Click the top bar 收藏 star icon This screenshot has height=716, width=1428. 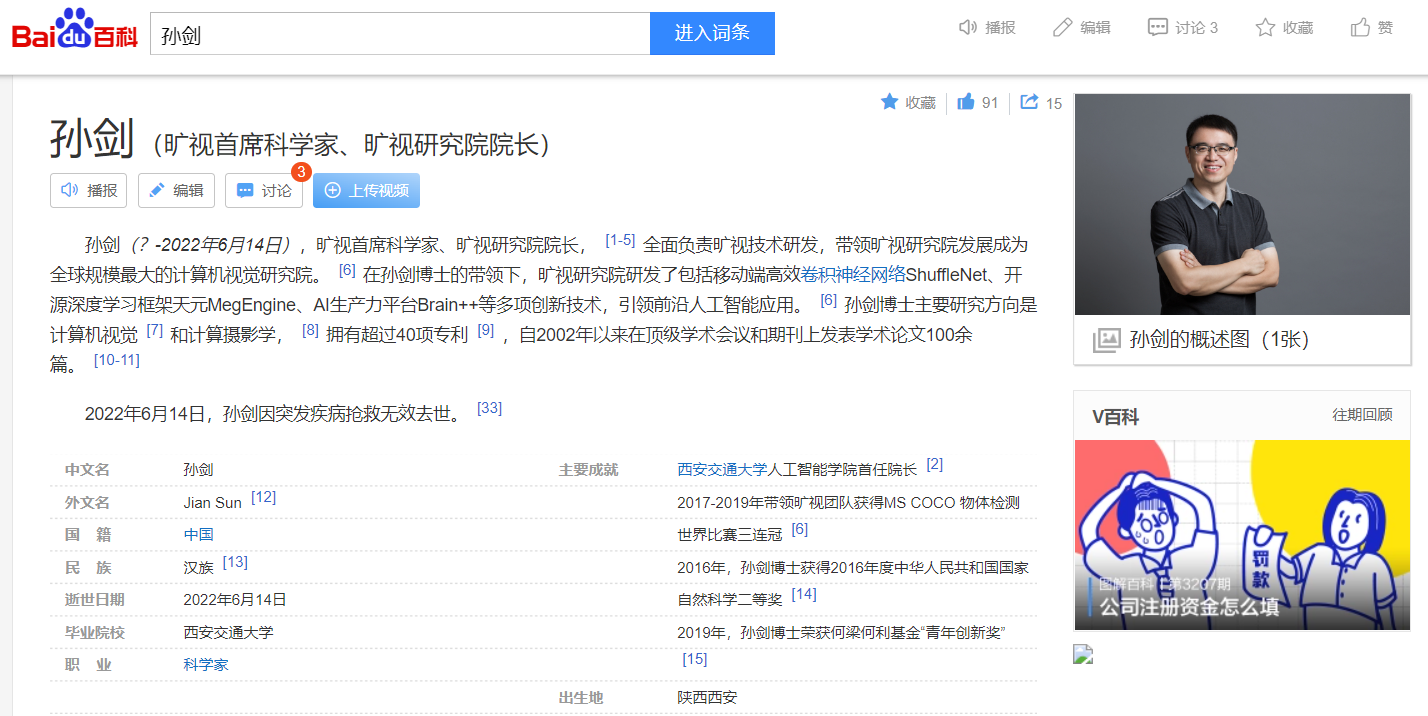coord(1266,28)
